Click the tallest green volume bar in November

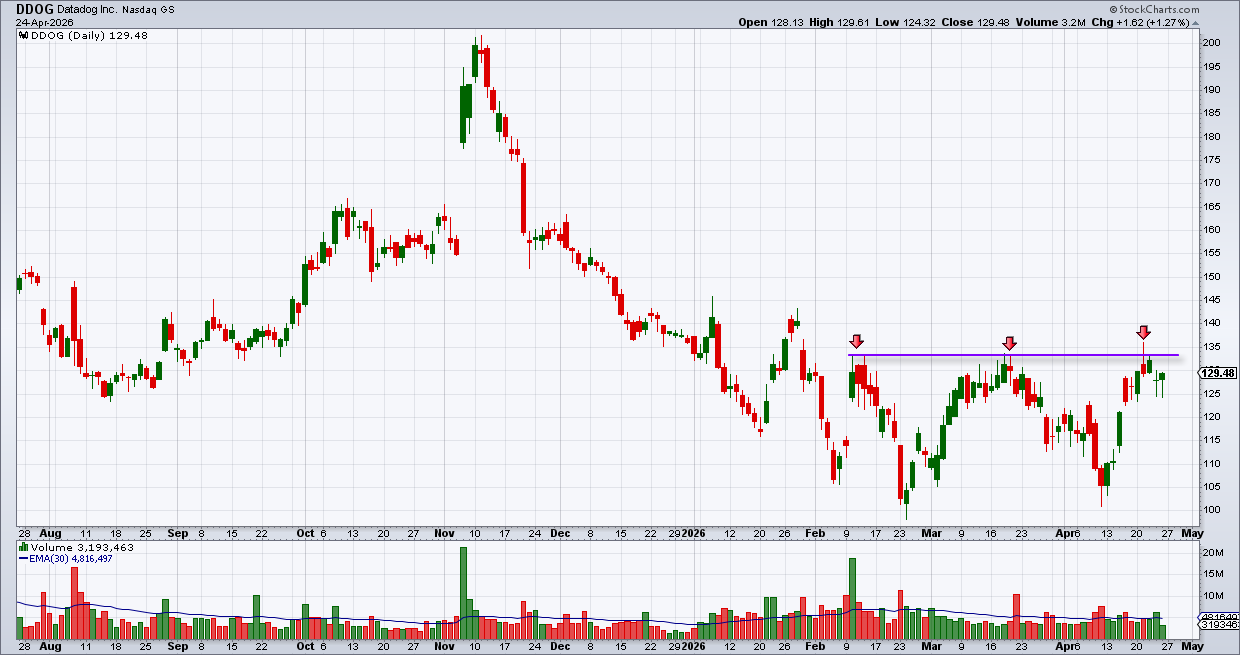(463, 593)
